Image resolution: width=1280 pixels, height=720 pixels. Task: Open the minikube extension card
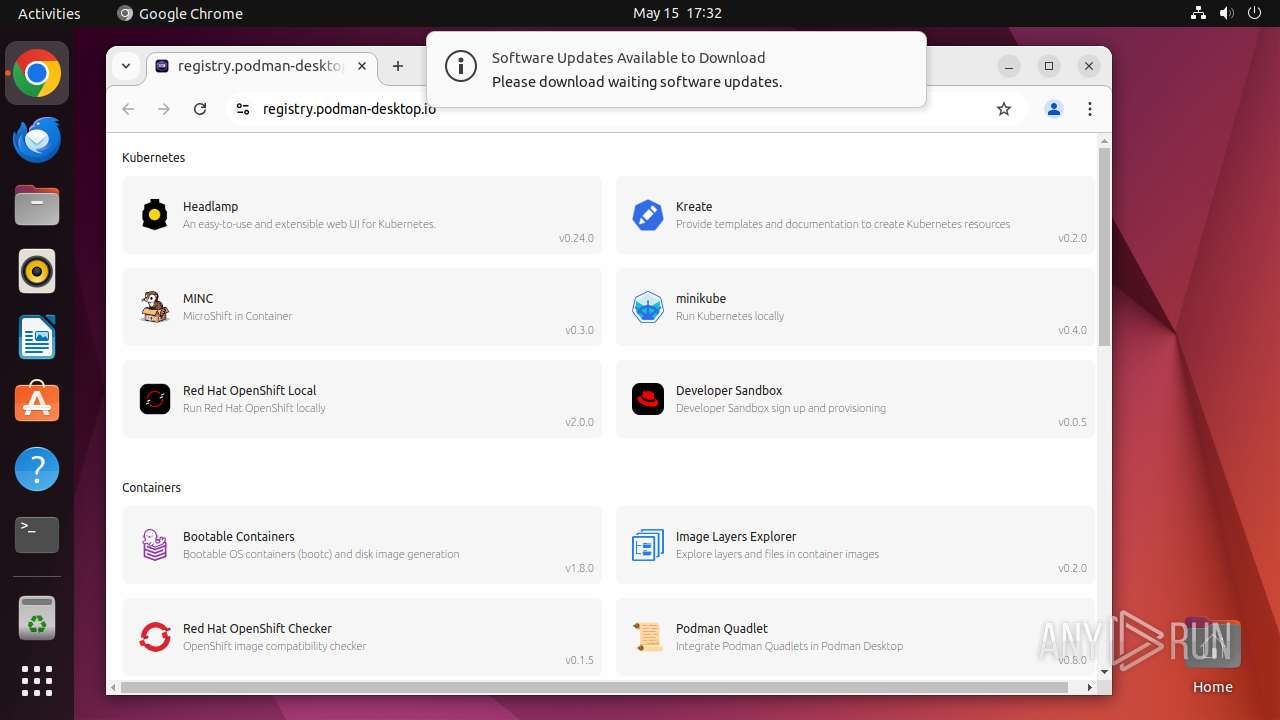pos(855,307)
